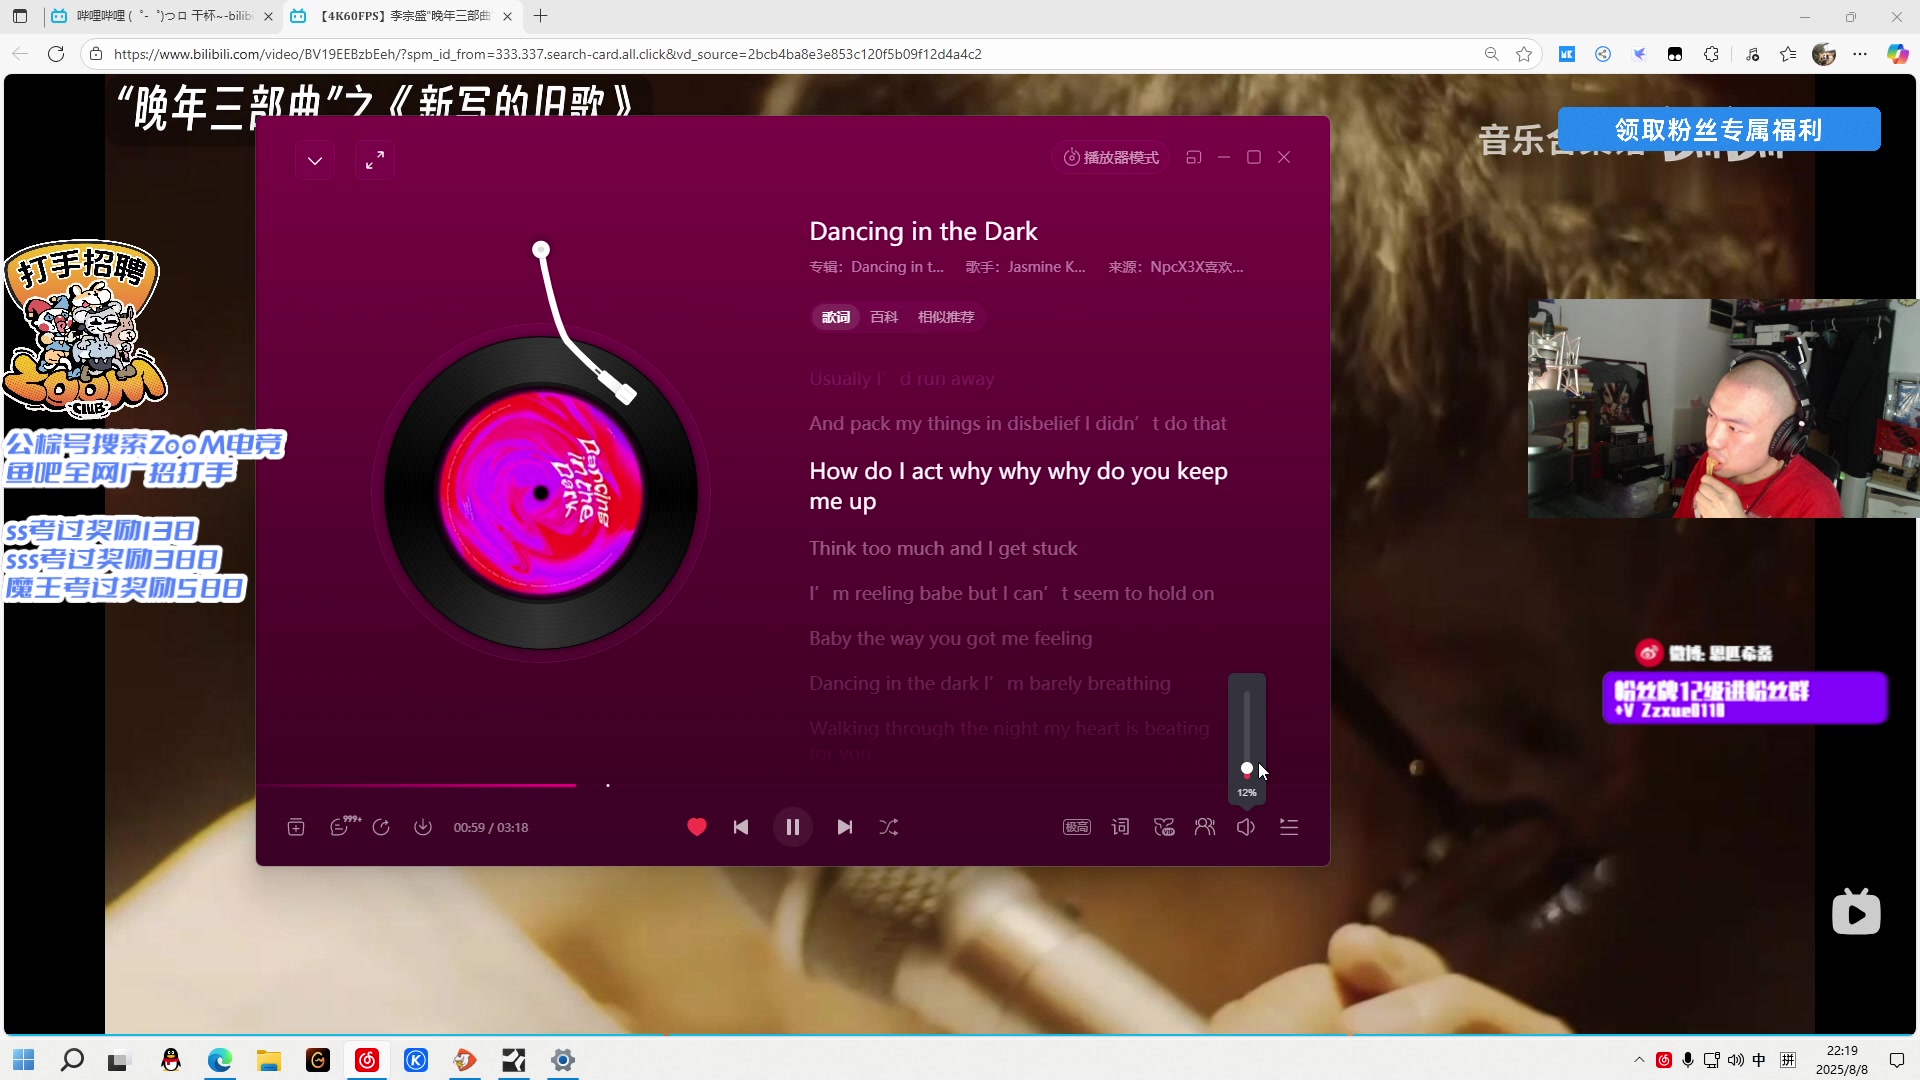The height and width of the screenshot is (1080, 1920).
Task: Switch to 播放器模式 player mode
Action: click(1111, 158)
